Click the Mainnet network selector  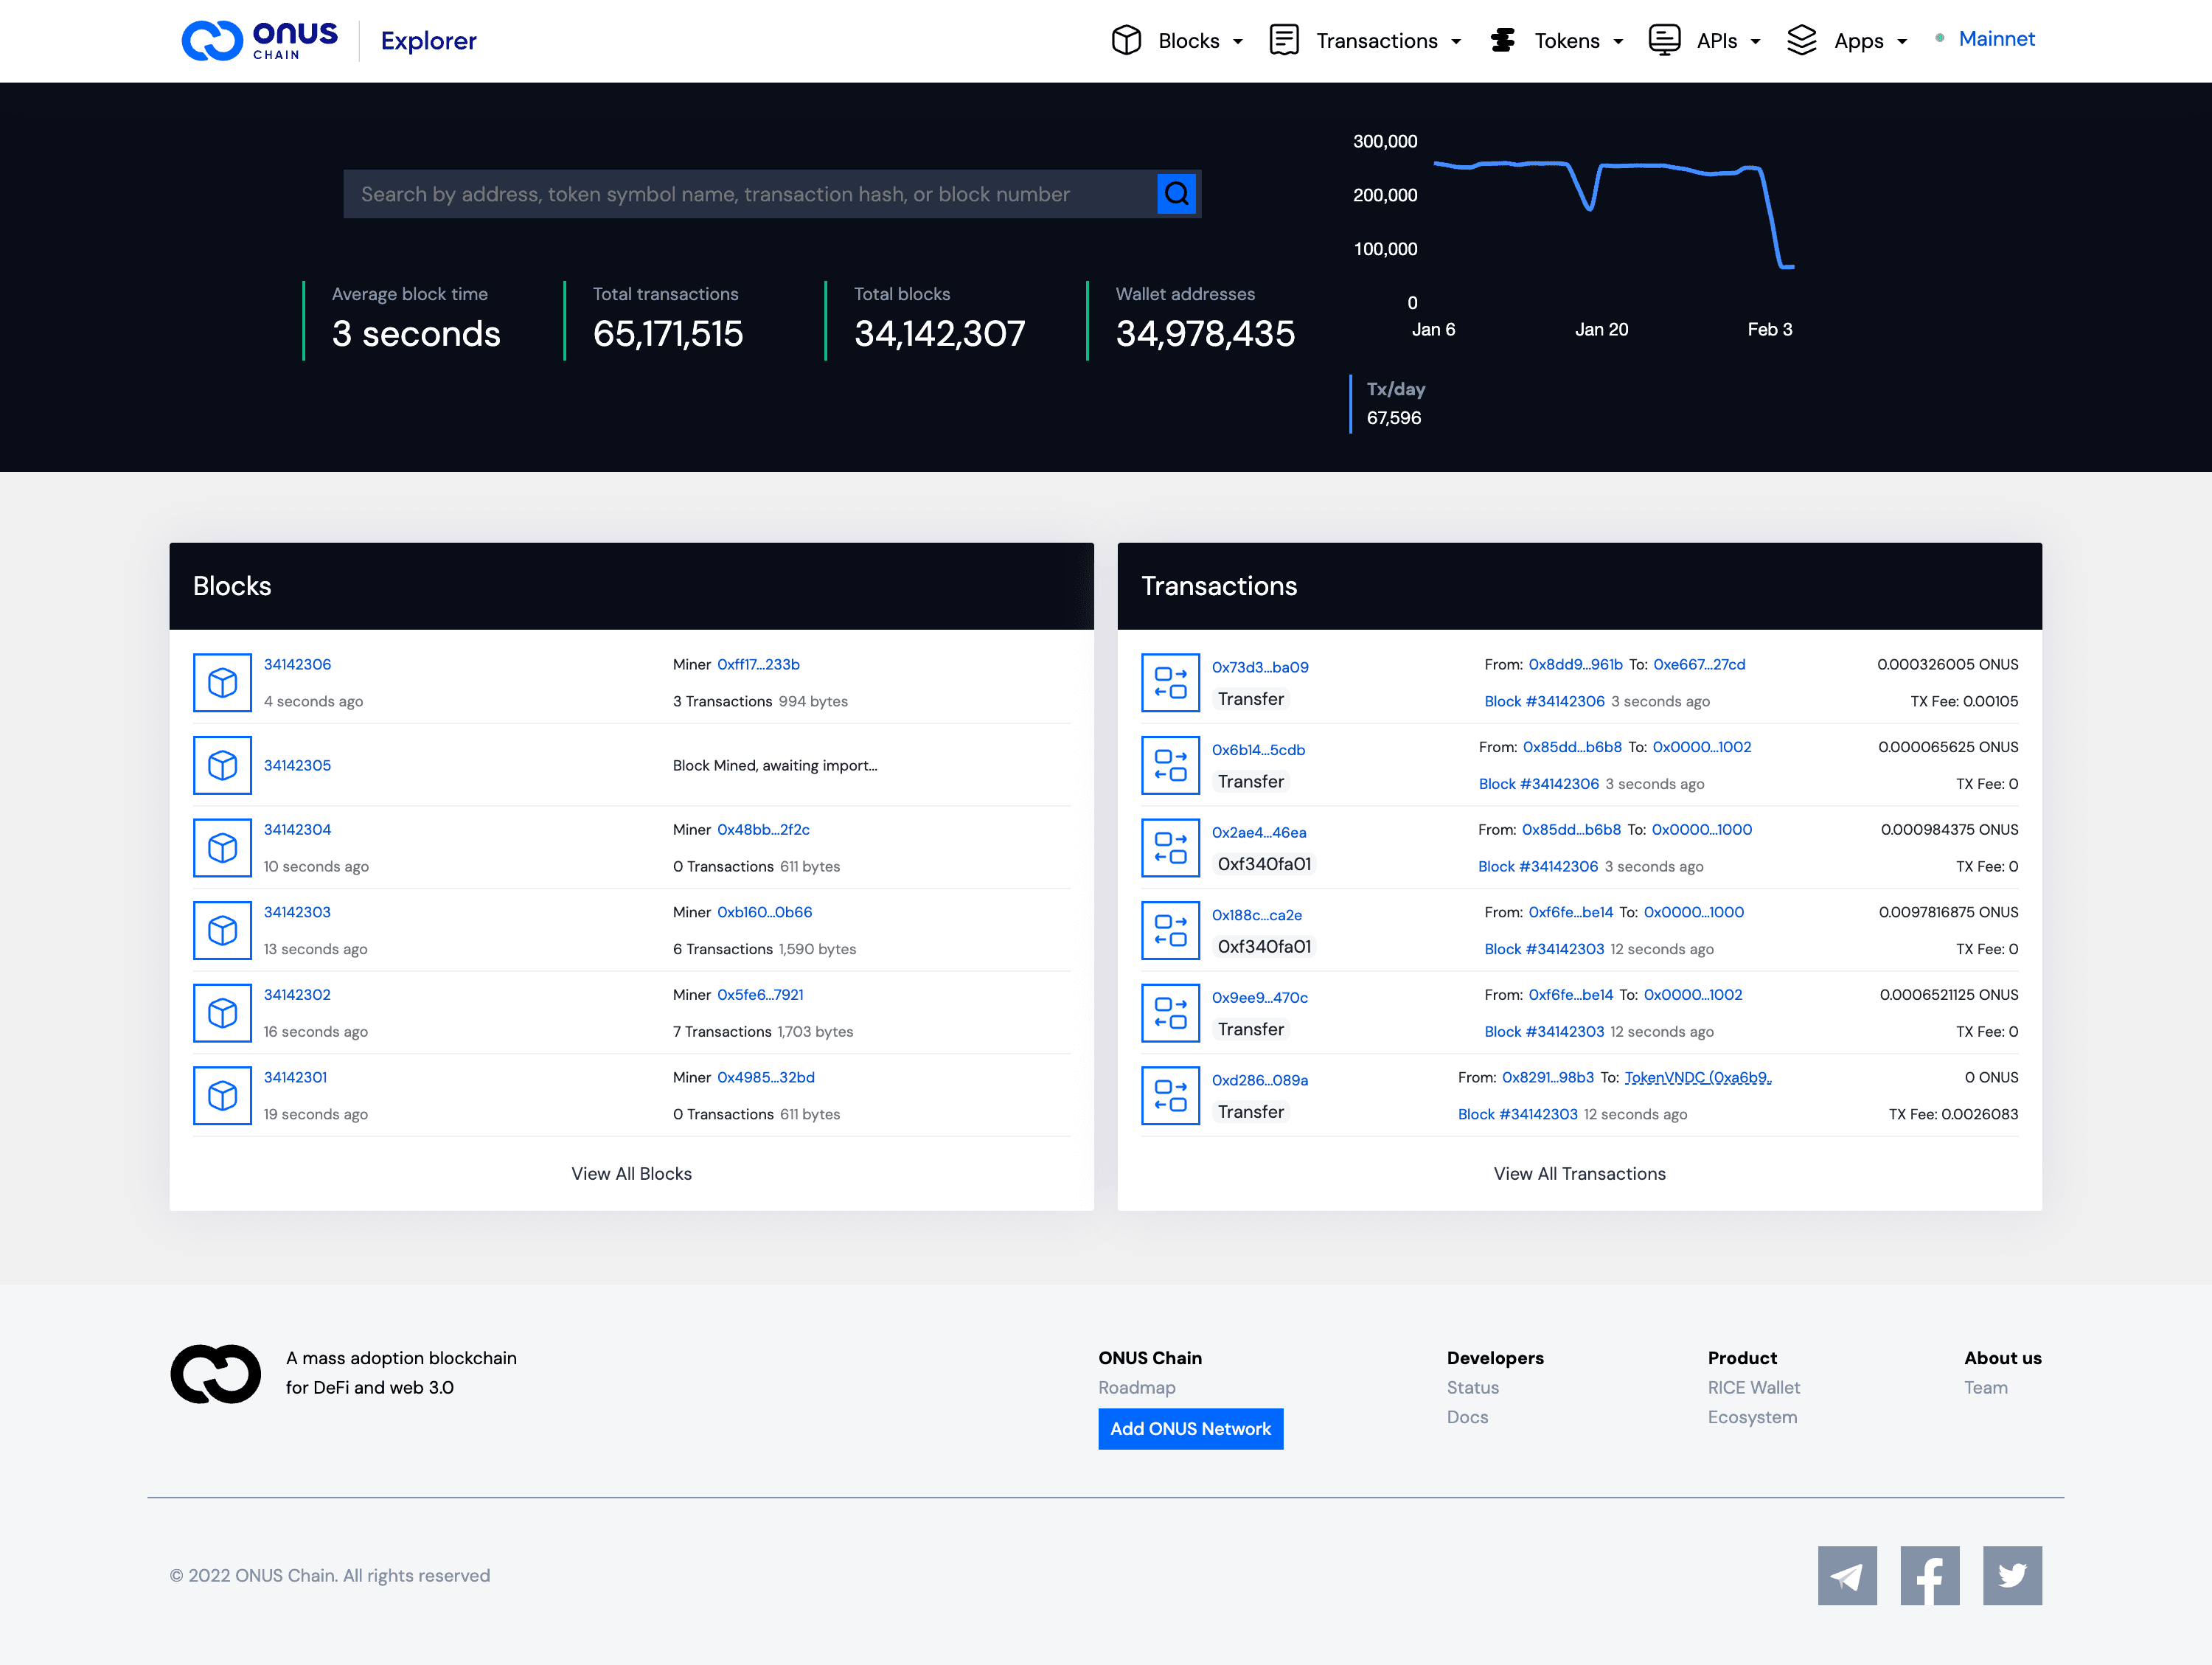[1995, 39]
